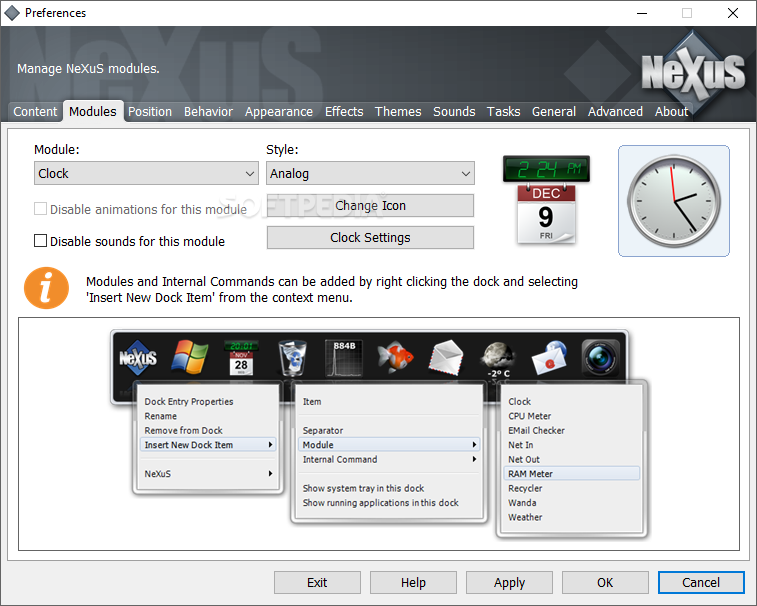Click the Change Icon button
The image size is (757, 606).
(x=370, y=206)
